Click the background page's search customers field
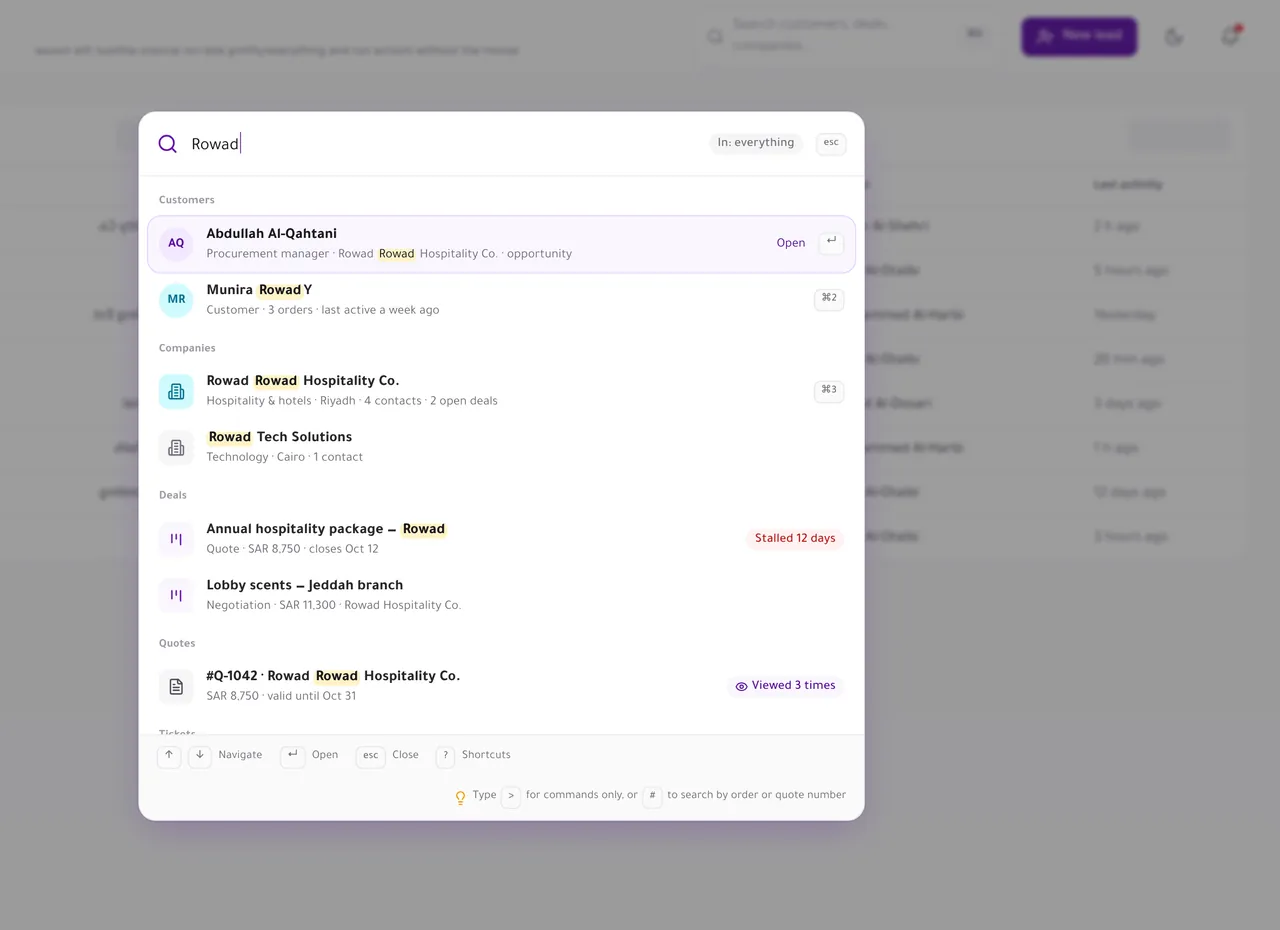 point(845,35)
